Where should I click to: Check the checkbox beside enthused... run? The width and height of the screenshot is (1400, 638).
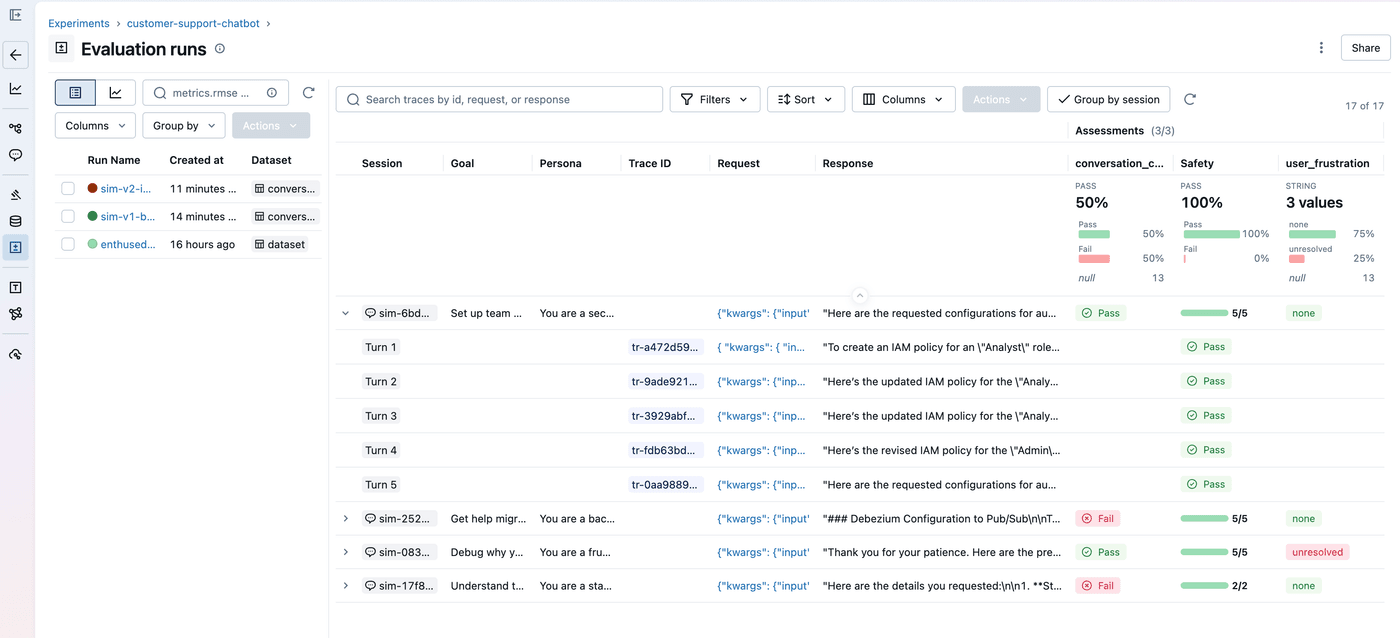point(67,243)
